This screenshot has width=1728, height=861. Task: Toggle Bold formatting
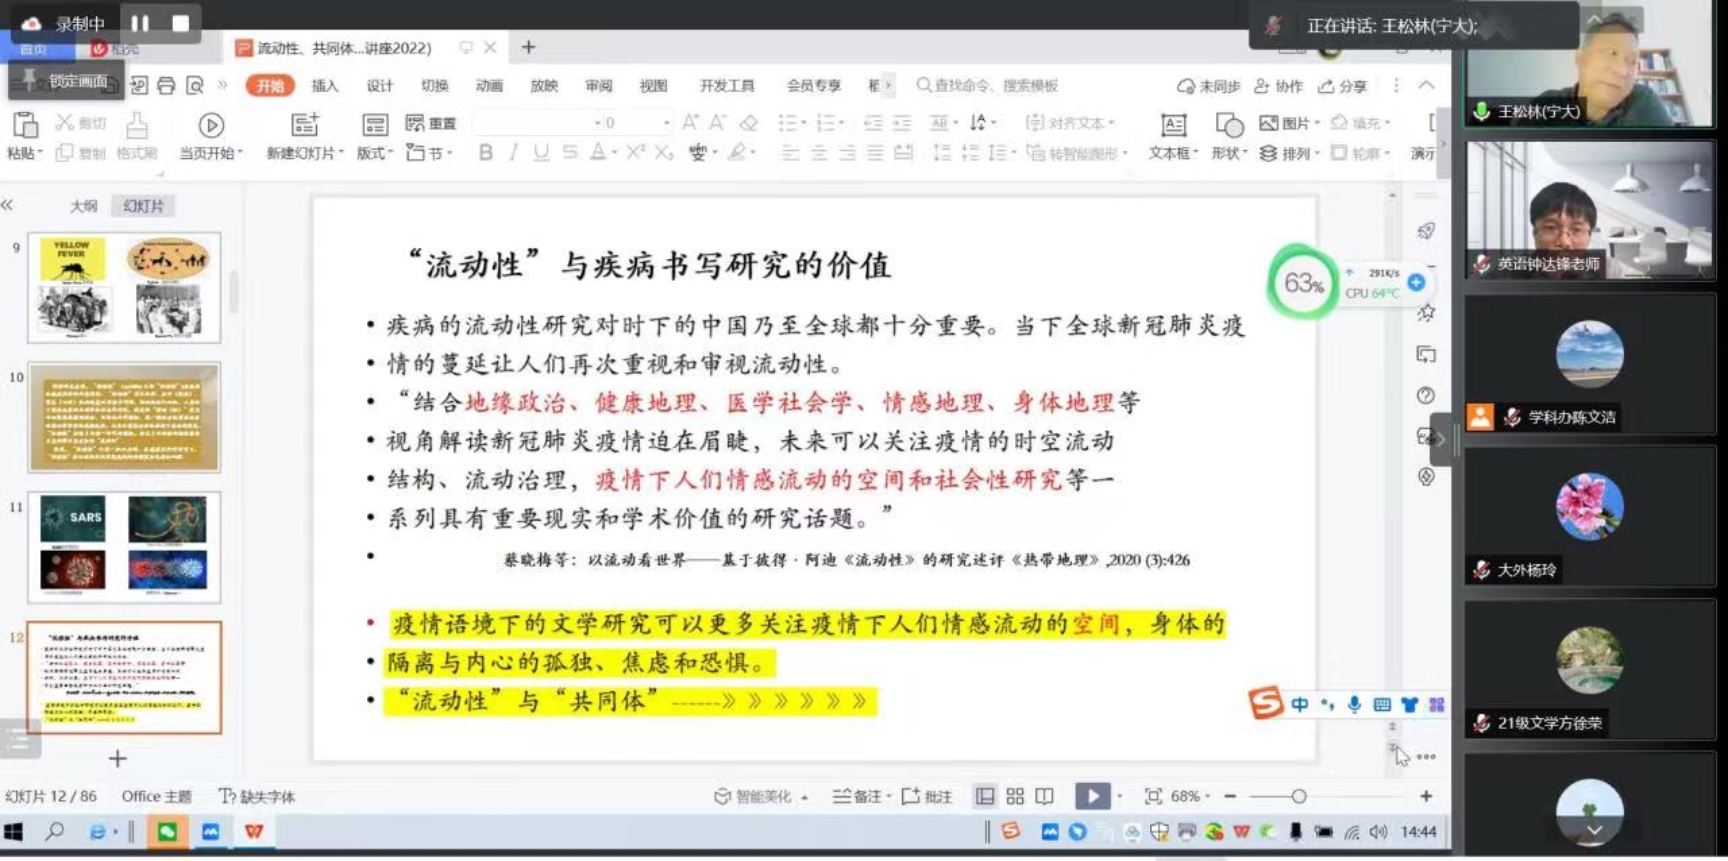click(486, 152)
